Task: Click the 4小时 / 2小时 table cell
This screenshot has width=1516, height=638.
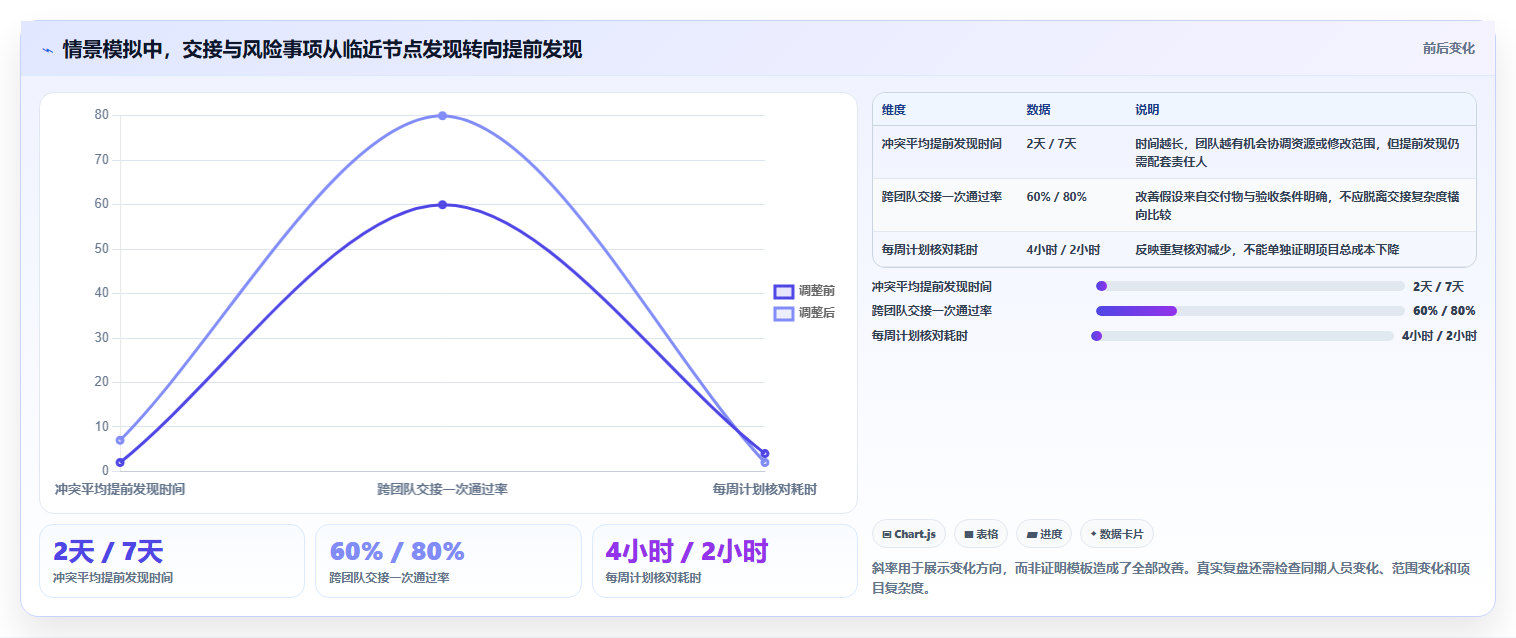Action: [x=1063, y=250]
